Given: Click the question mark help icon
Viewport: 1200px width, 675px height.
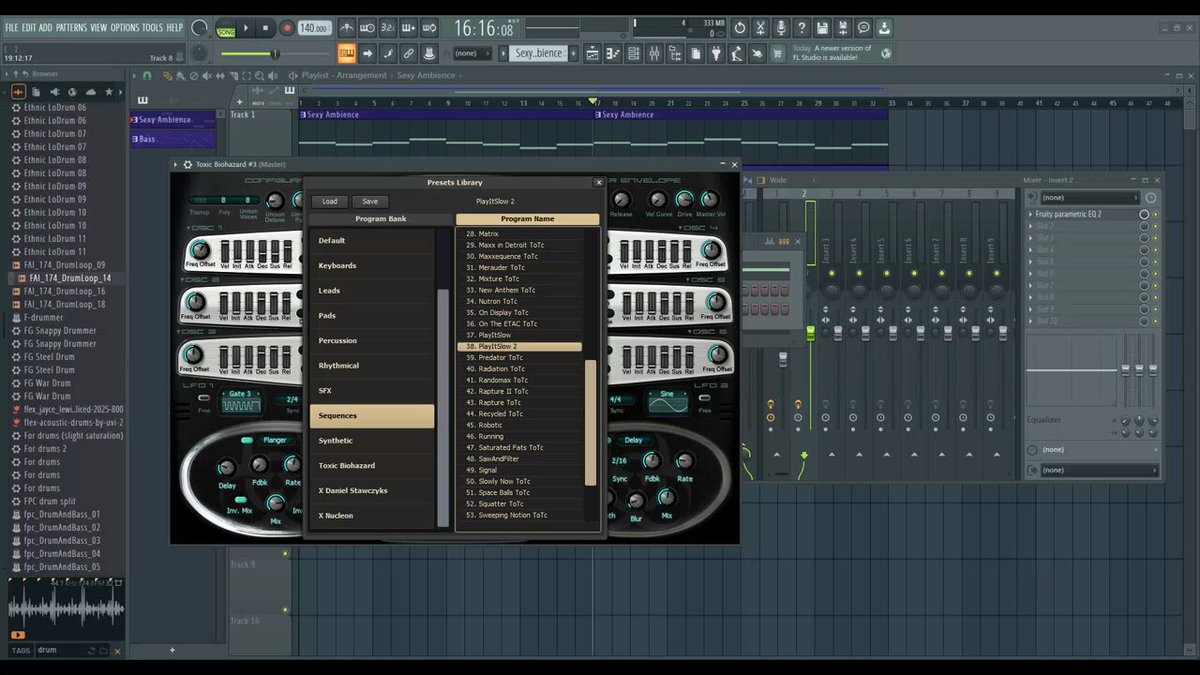Looking at the screenshot, I should [801, 28].
